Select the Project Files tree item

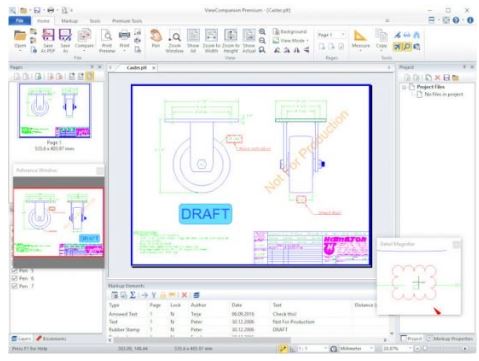[430, 87]
